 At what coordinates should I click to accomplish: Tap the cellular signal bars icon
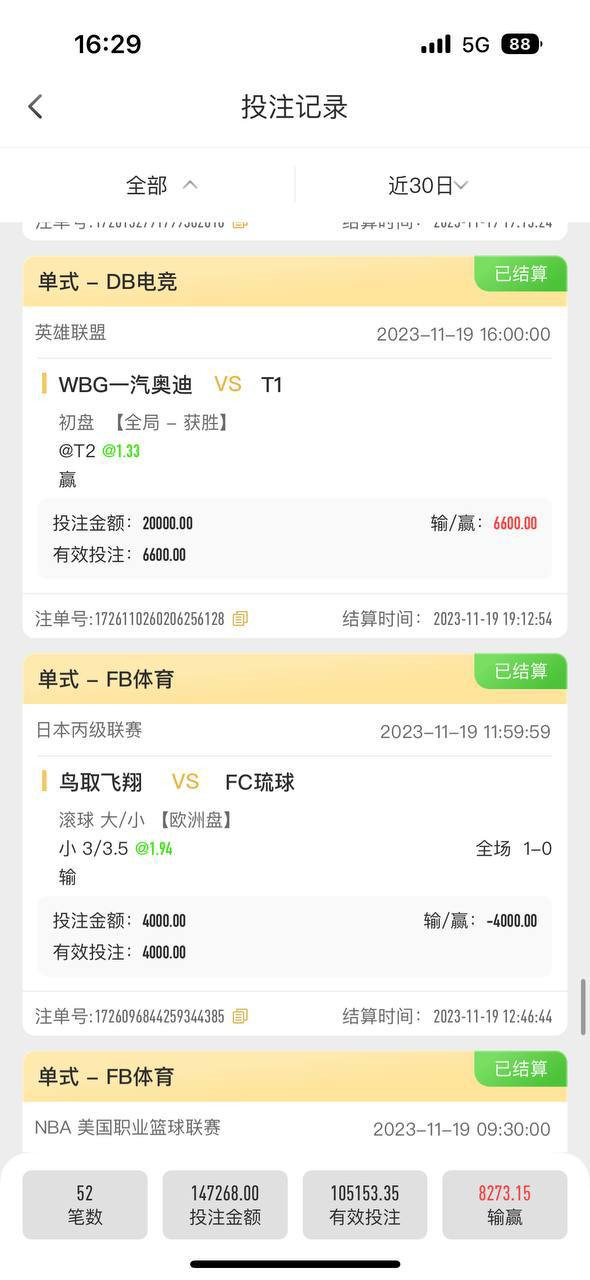(435, 44)
